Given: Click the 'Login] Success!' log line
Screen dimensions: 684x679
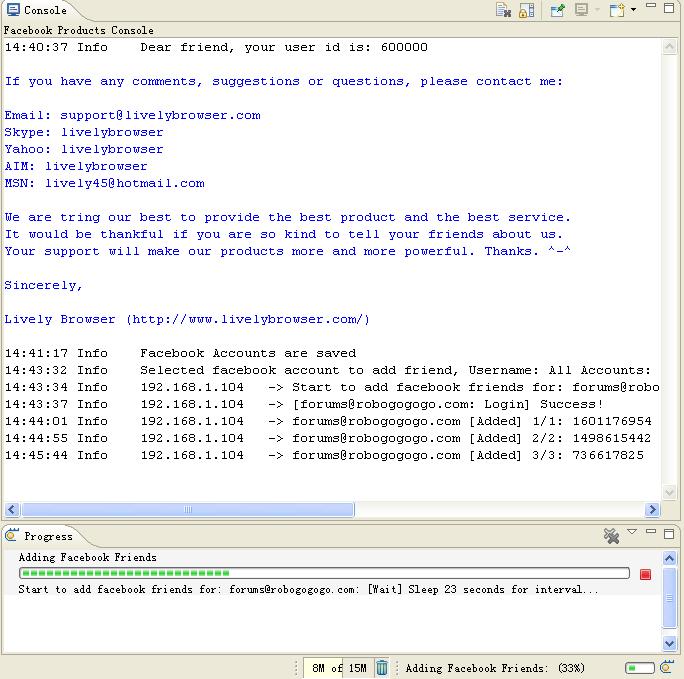Looking at the screenshot, I should coord(304,404).
